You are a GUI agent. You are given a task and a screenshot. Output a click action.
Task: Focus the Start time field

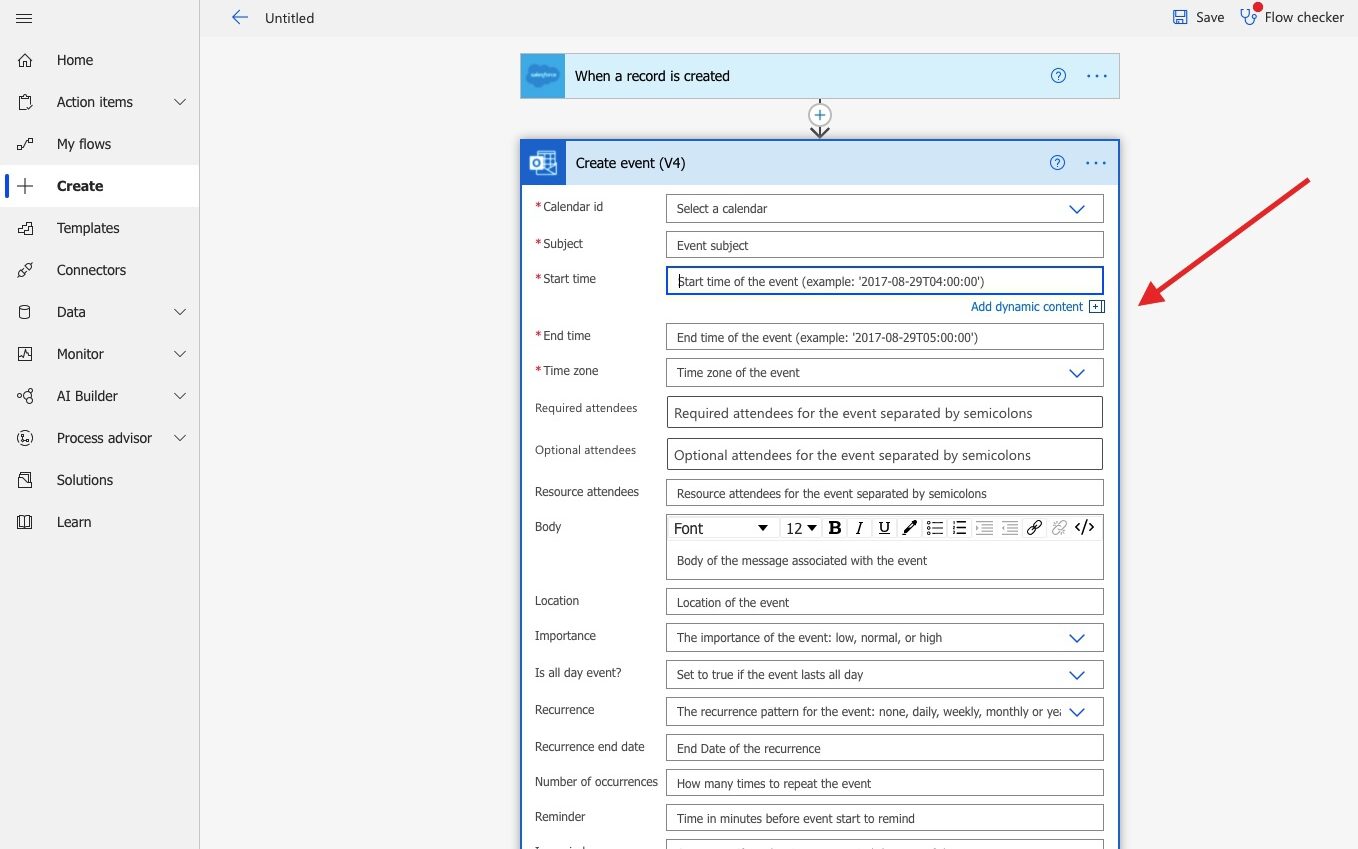point(885,281)
